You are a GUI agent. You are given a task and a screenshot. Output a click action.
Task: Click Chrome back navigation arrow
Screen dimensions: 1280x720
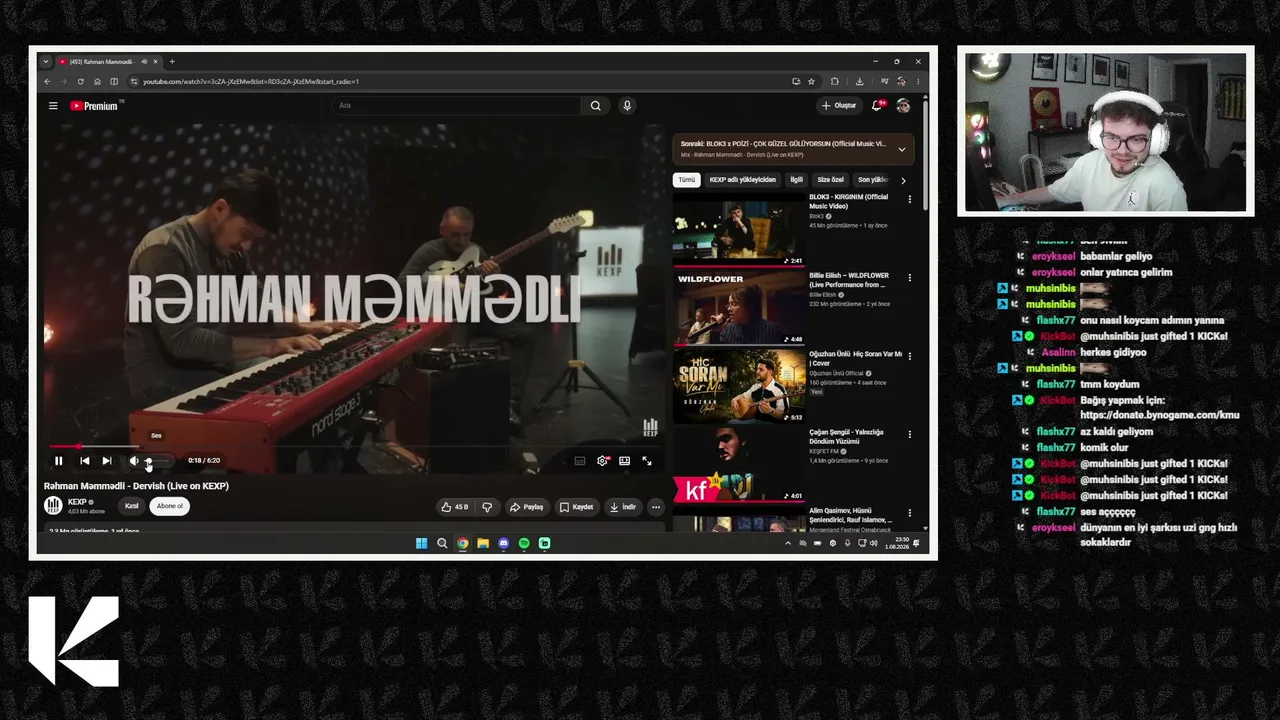[46, 81]
